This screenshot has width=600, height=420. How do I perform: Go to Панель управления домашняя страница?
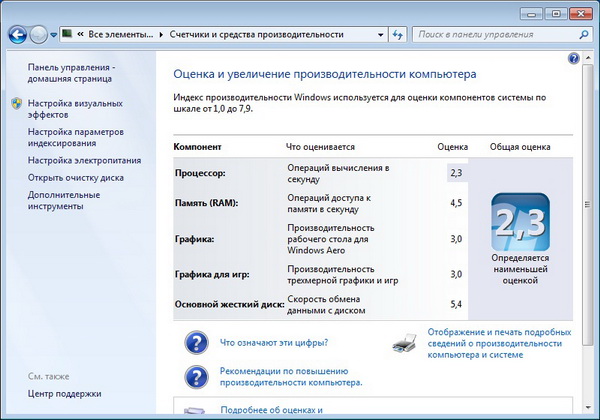click(x=71, y=74)
